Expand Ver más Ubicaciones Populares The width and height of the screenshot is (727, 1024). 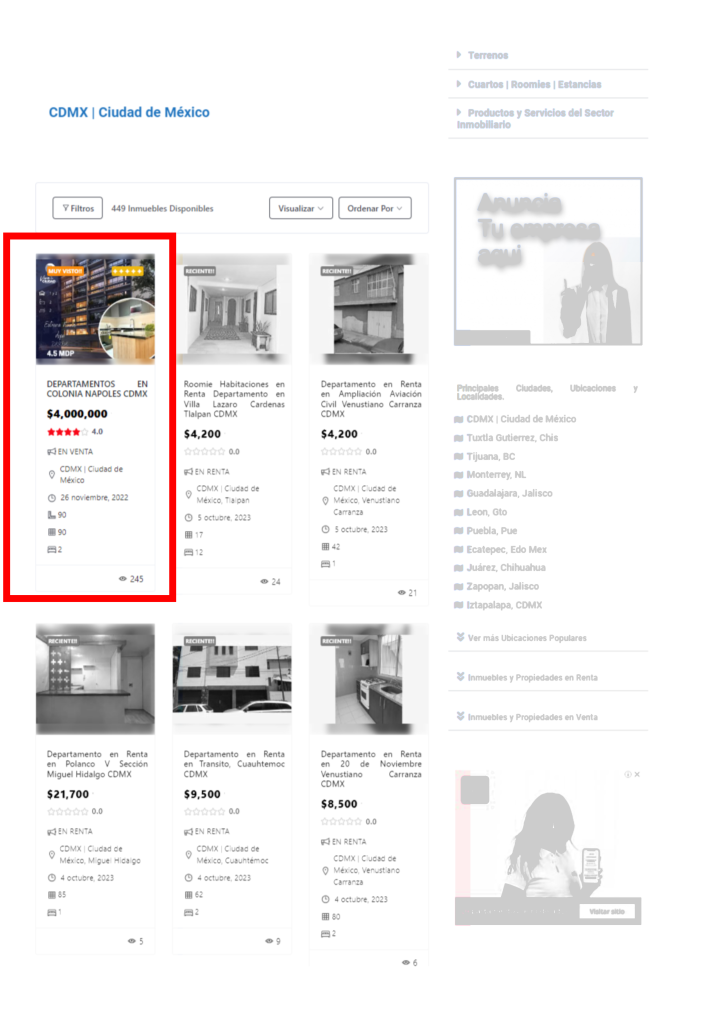(x=527, y=638)
